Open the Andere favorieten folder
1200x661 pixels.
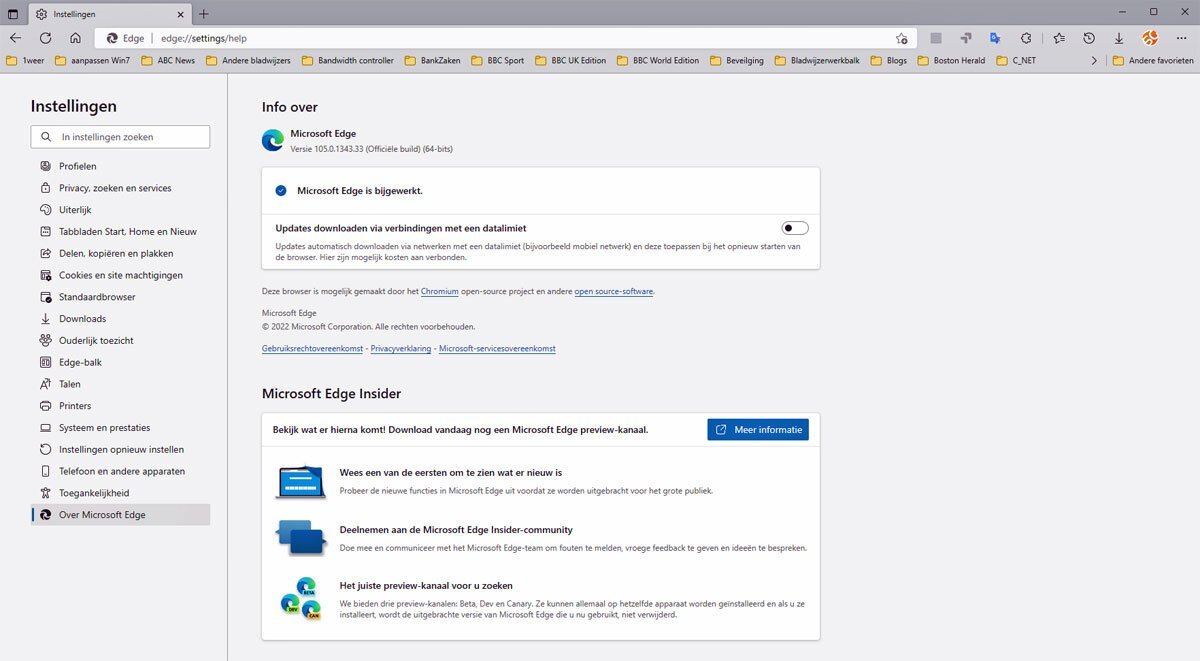(x=1152, y=60)
